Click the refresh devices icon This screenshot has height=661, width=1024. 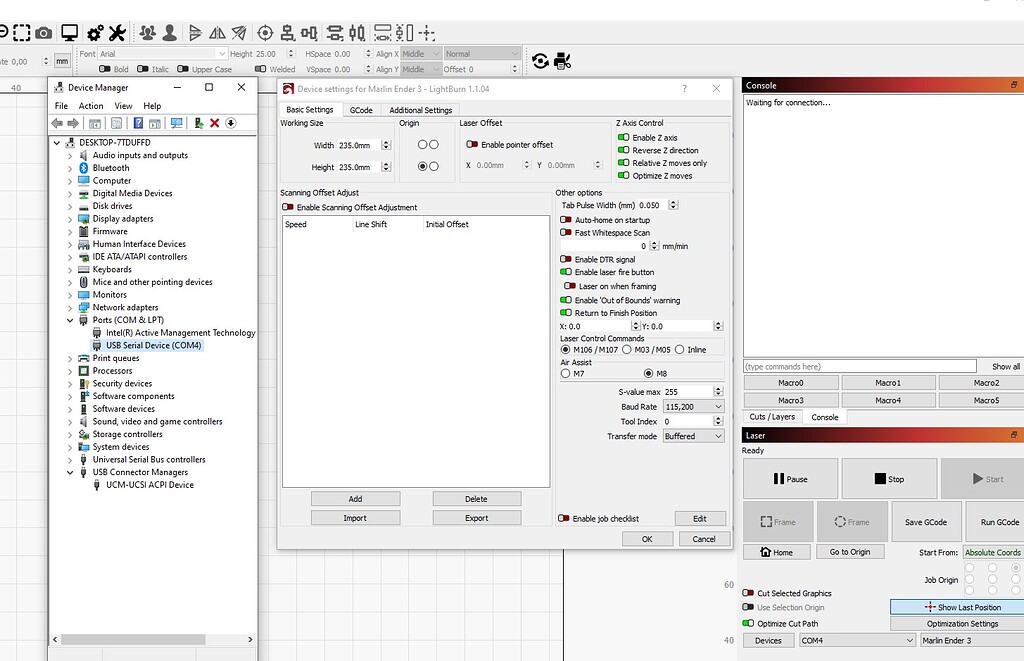pos(540,60)
